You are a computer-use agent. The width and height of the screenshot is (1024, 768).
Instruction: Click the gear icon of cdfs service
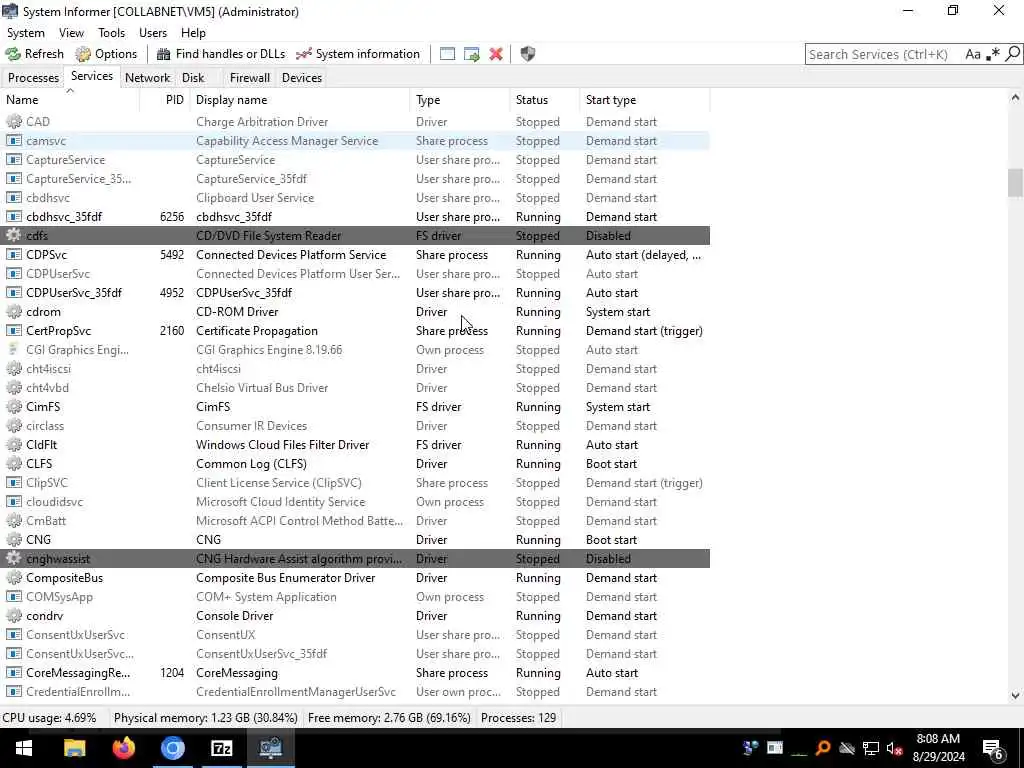(x=14, y=236)
